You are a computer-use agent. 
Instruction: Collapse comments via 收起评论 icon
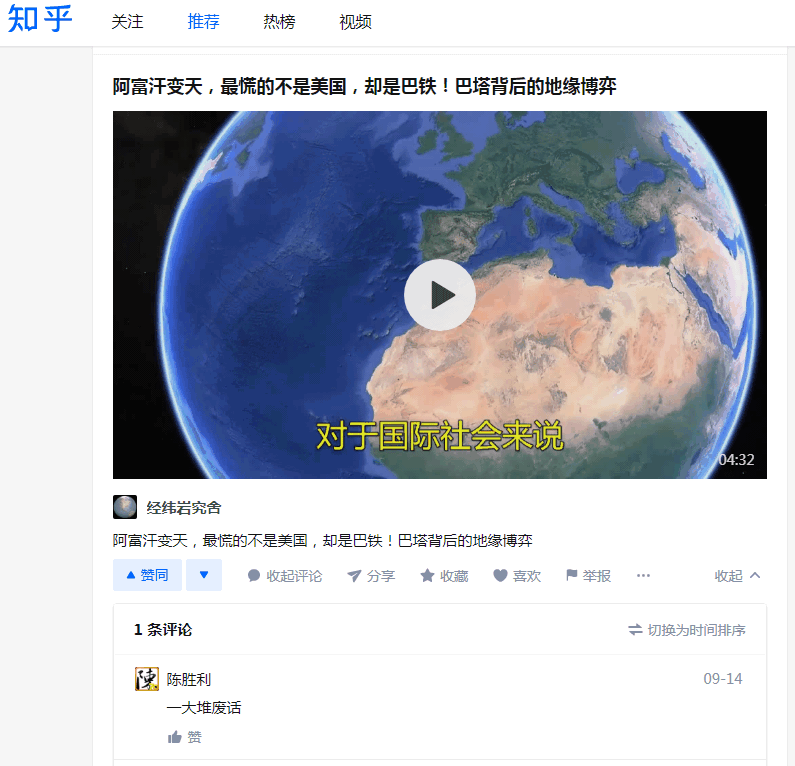254,575
